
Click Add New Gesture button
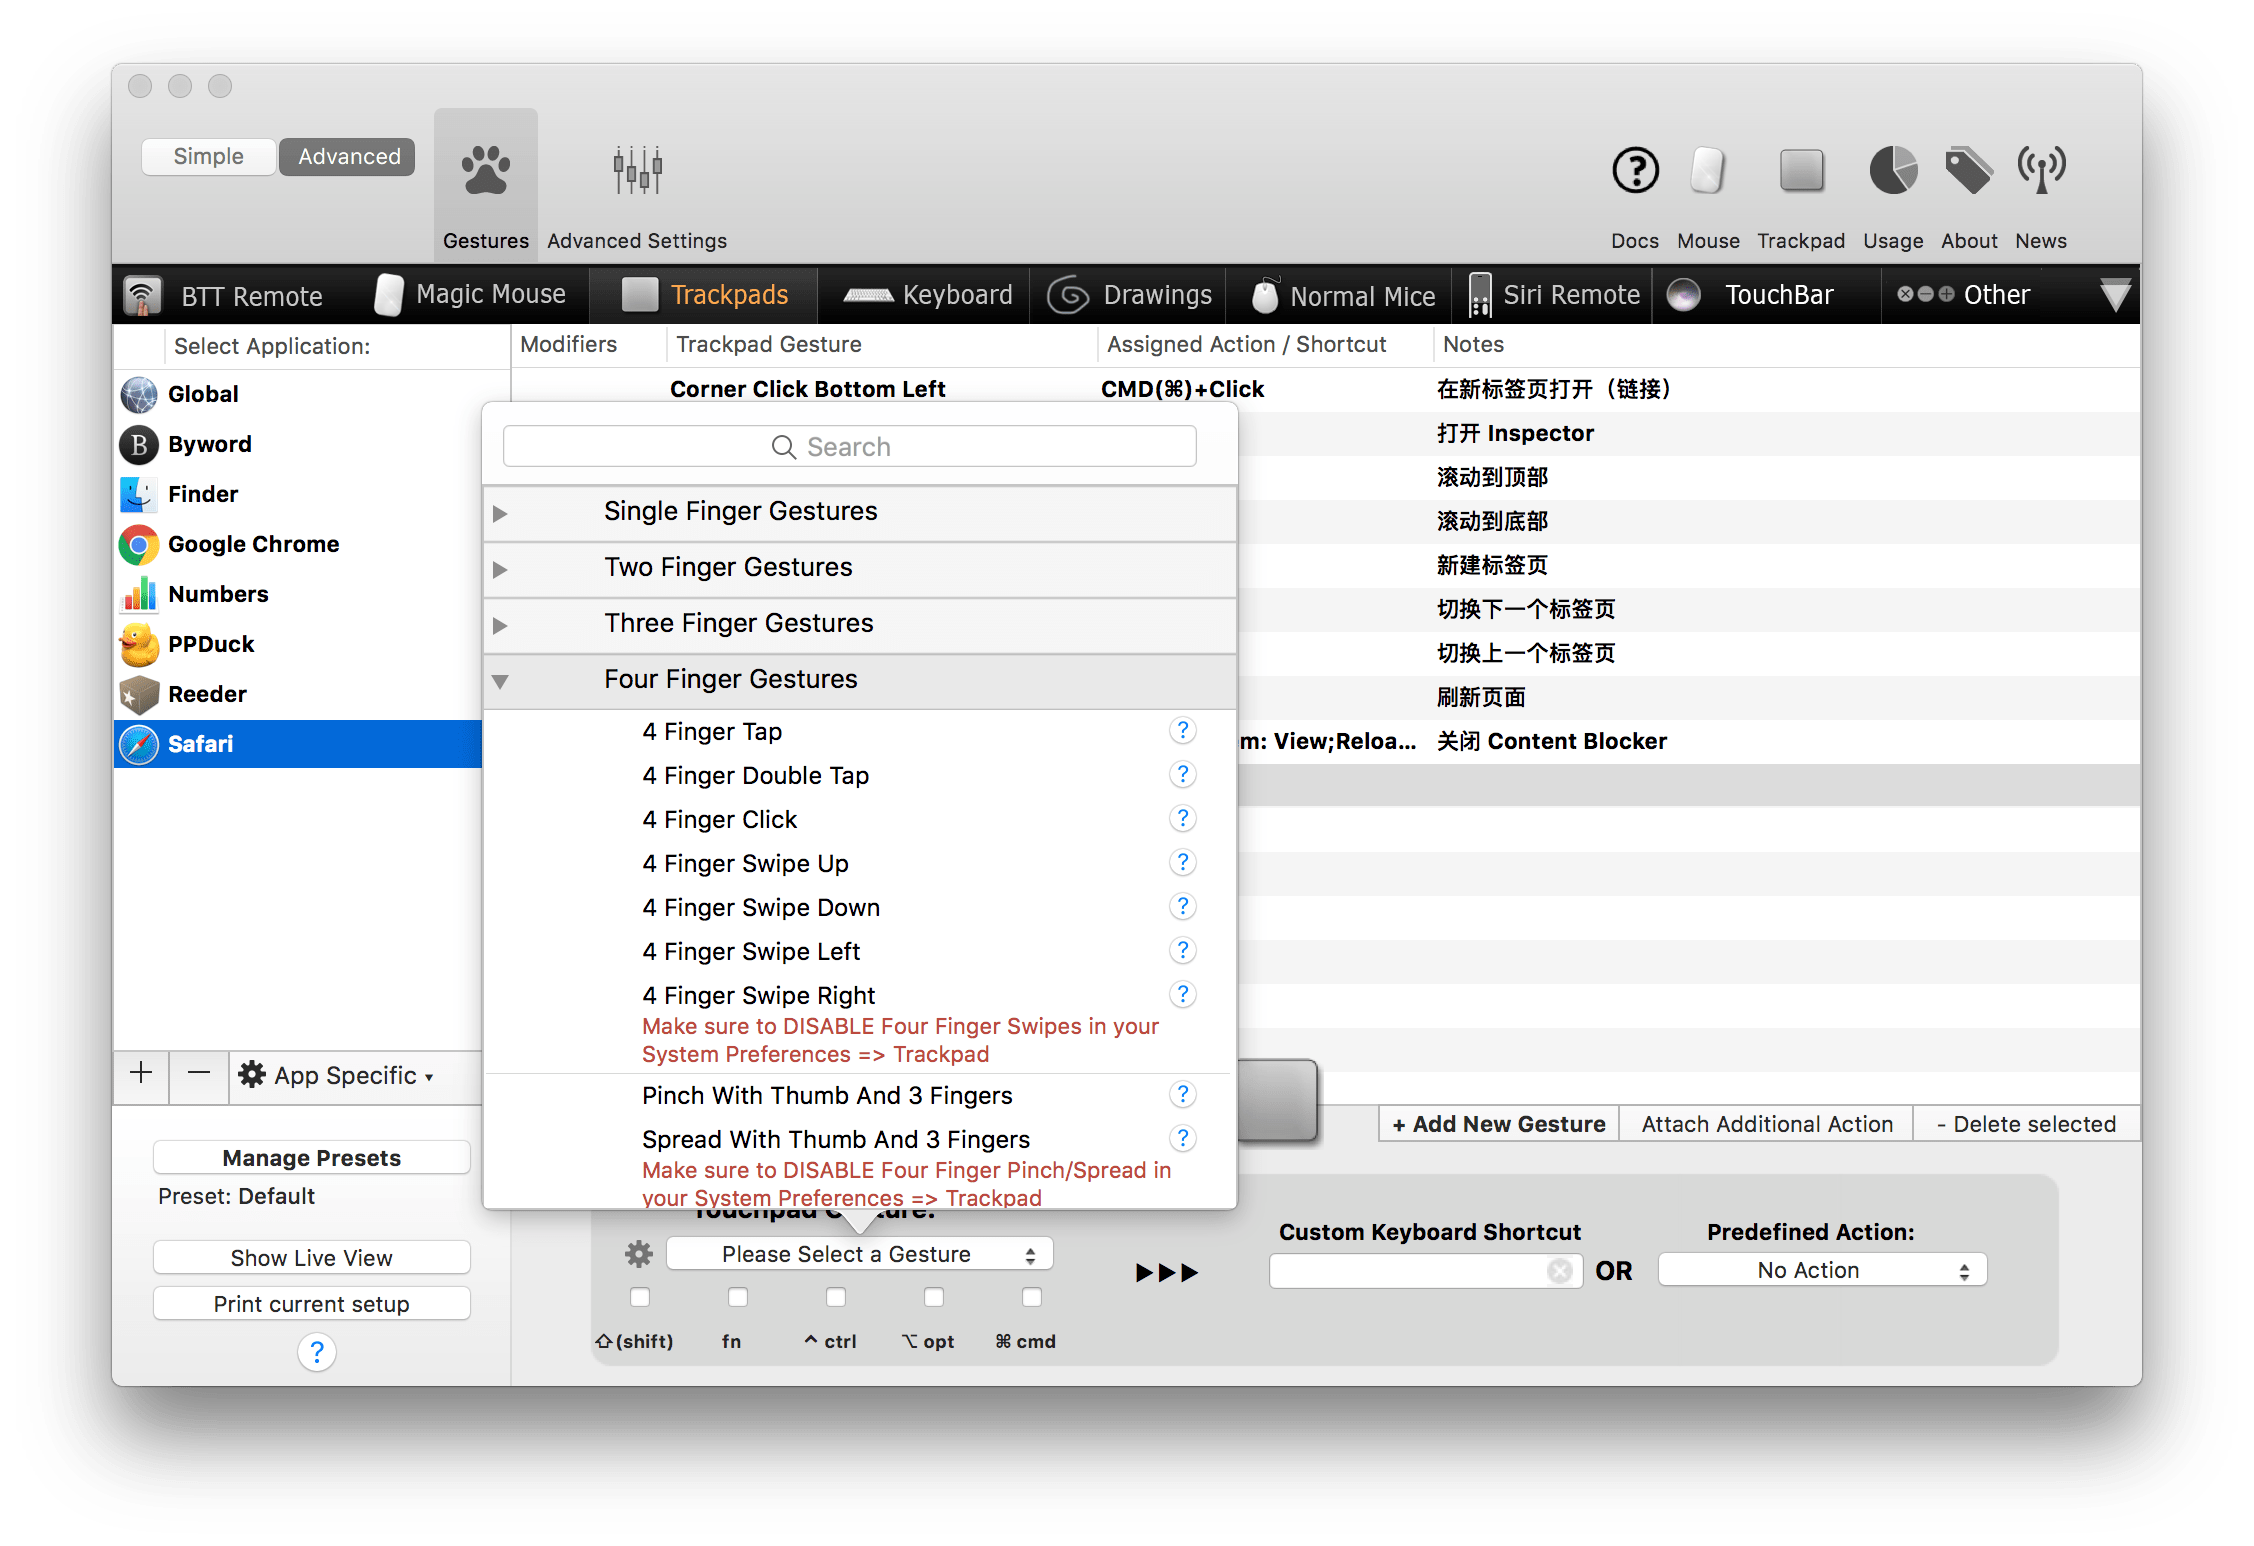click(1498, 1124)
